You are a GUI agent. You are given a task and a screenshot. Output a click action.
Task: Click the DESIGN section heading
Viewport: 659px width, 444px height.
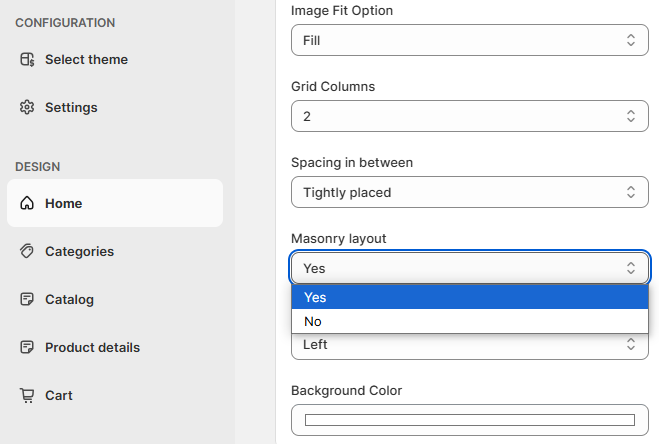(38, 167)
